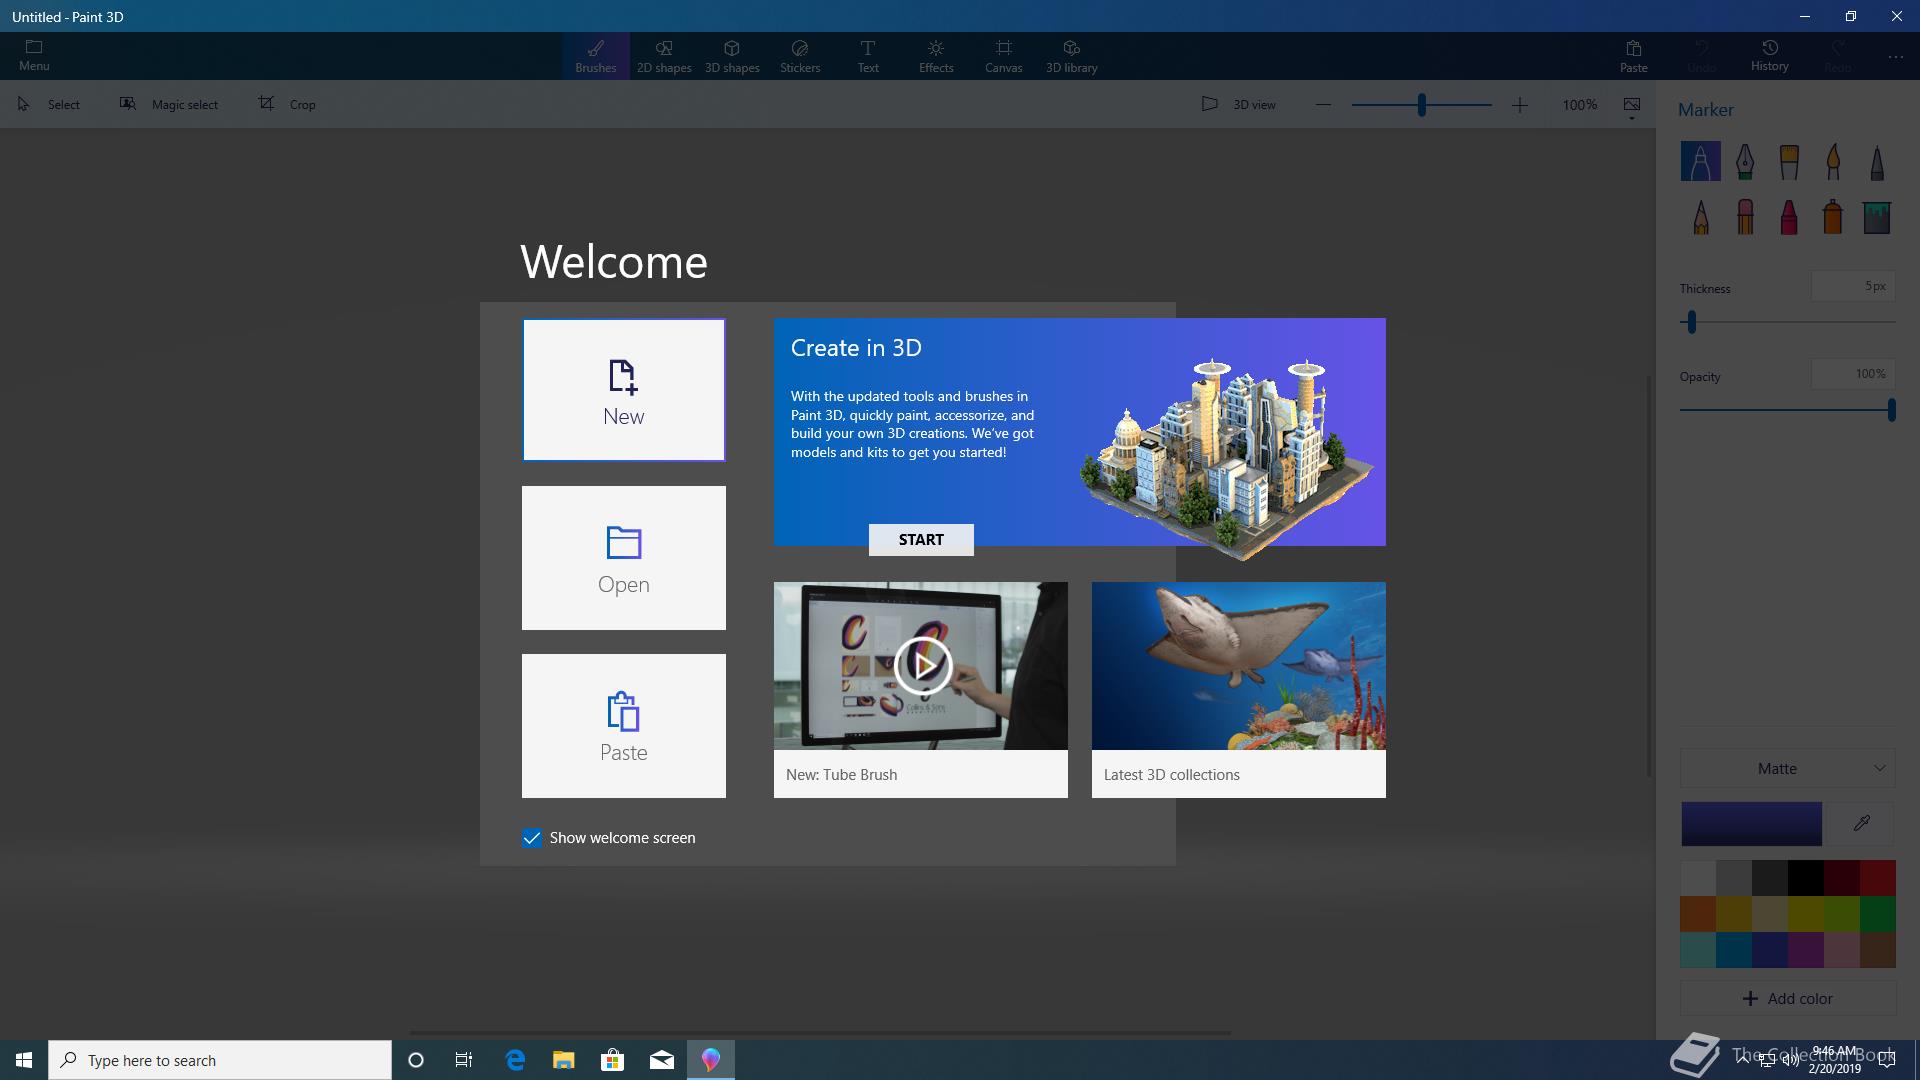Pick the orange color swatch

tap(1698, 914)
